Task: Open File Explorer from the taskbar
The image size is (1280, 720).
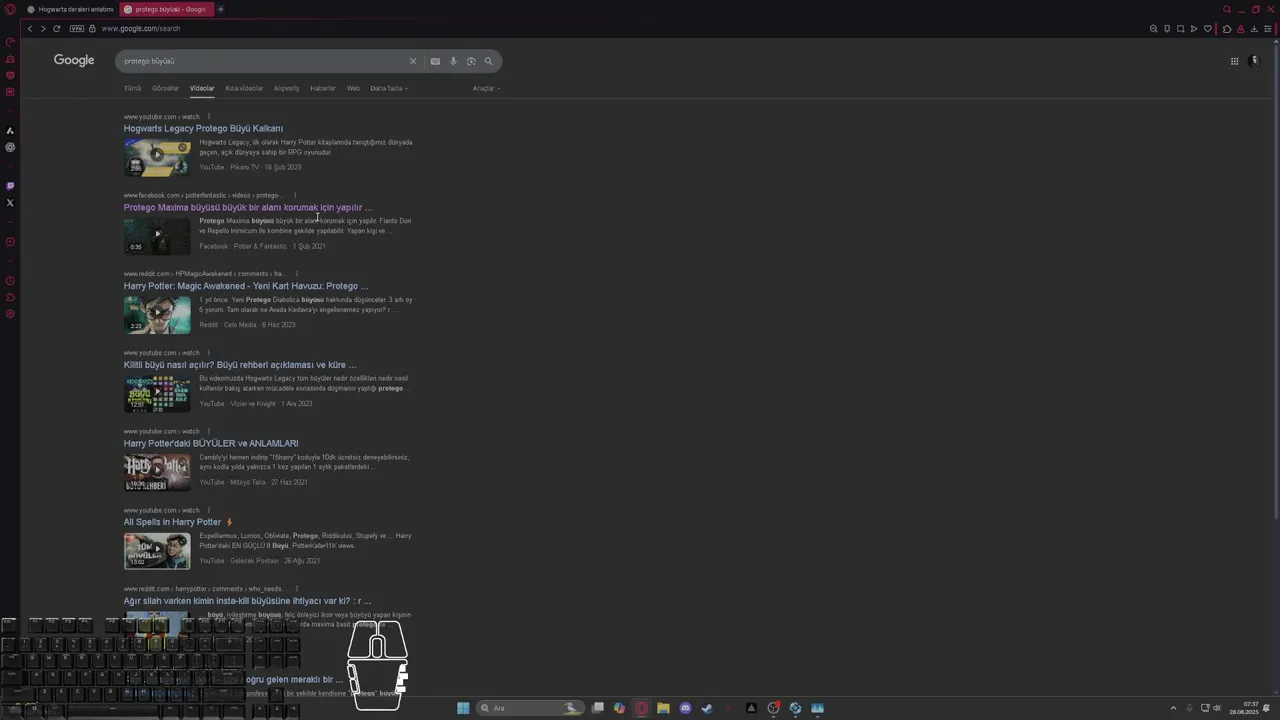Action: pos(663,708)
